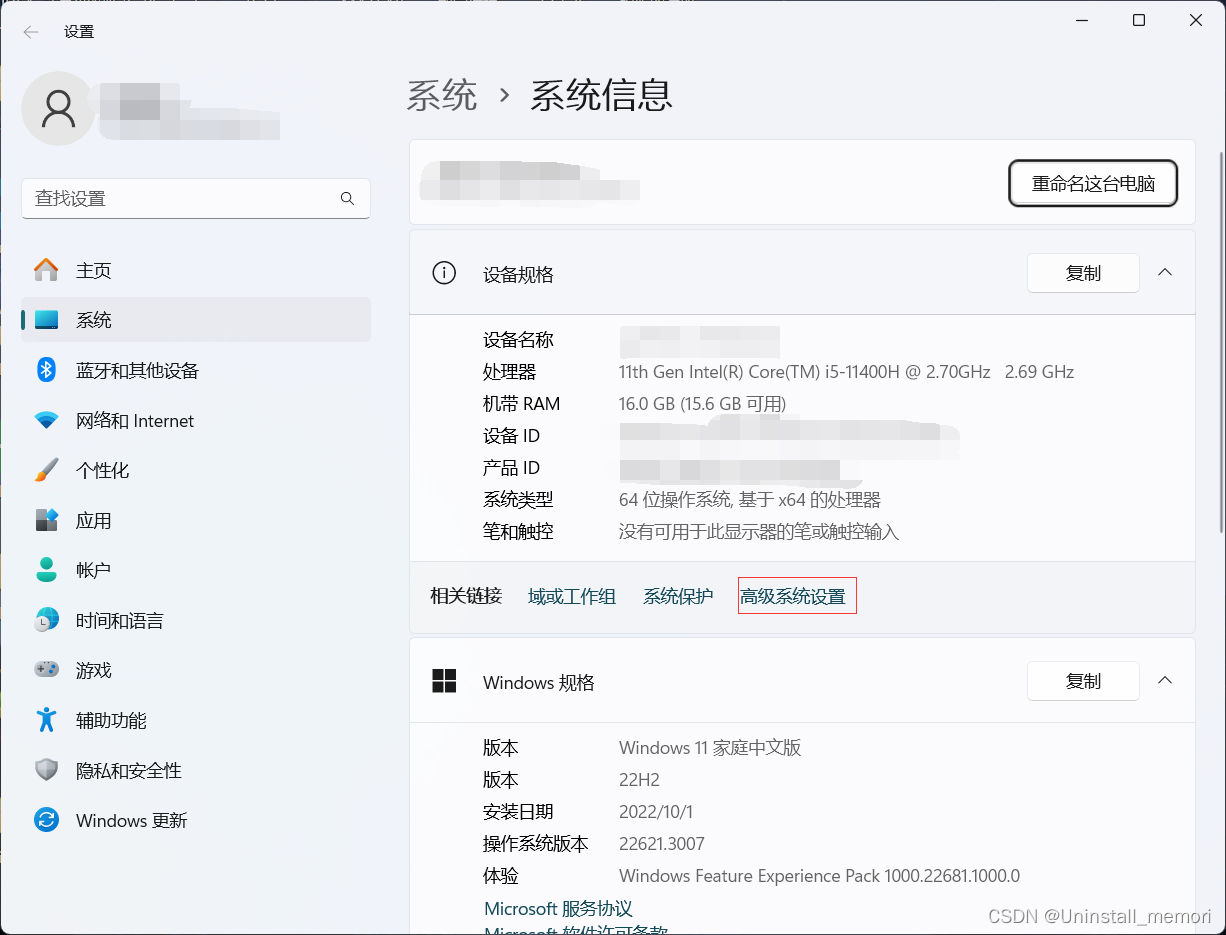Copy the 设备规格 details
Image resolution: width=1226 pixels, height=935 pixels.
1083,272
